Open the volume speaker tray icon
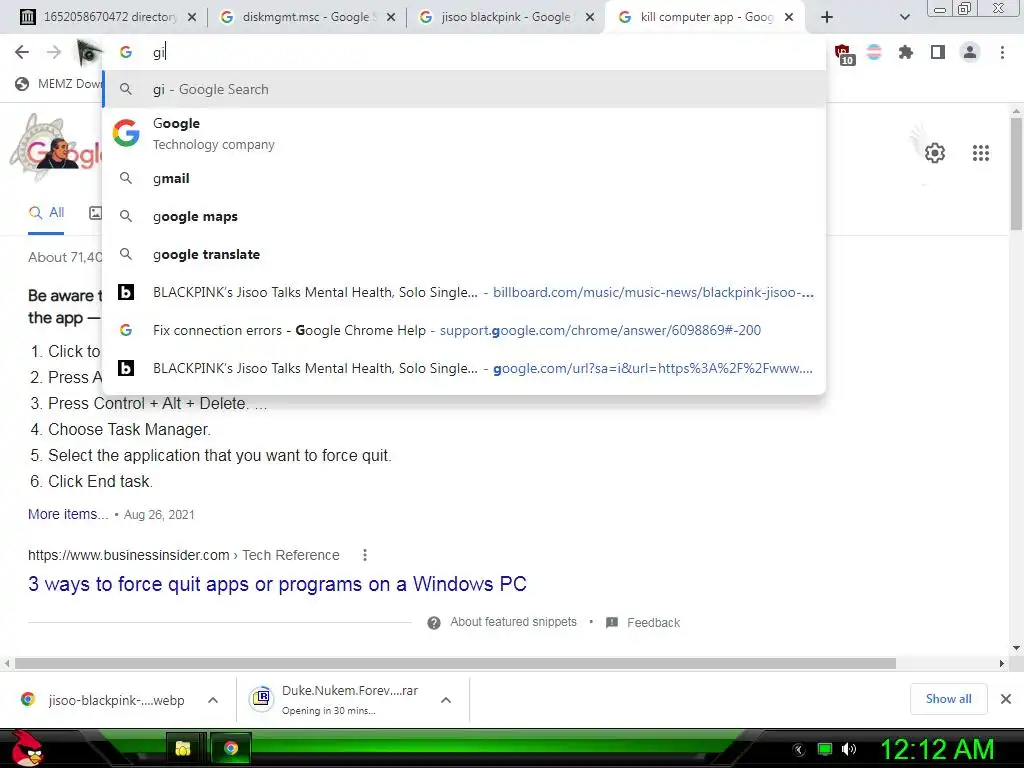This screenshot has width=1024, height=768. pyautogui.click(x=849, y=750)
